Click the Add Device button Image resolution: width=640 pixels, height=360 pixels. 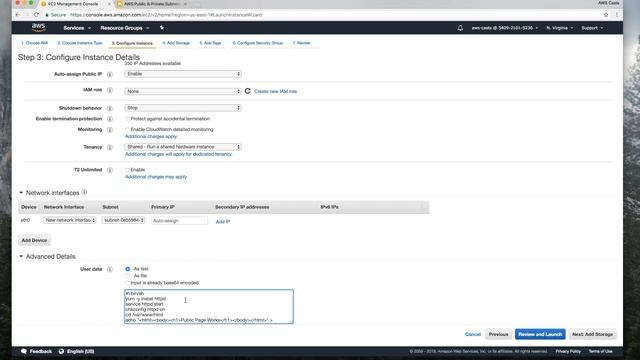coord(34,240)
